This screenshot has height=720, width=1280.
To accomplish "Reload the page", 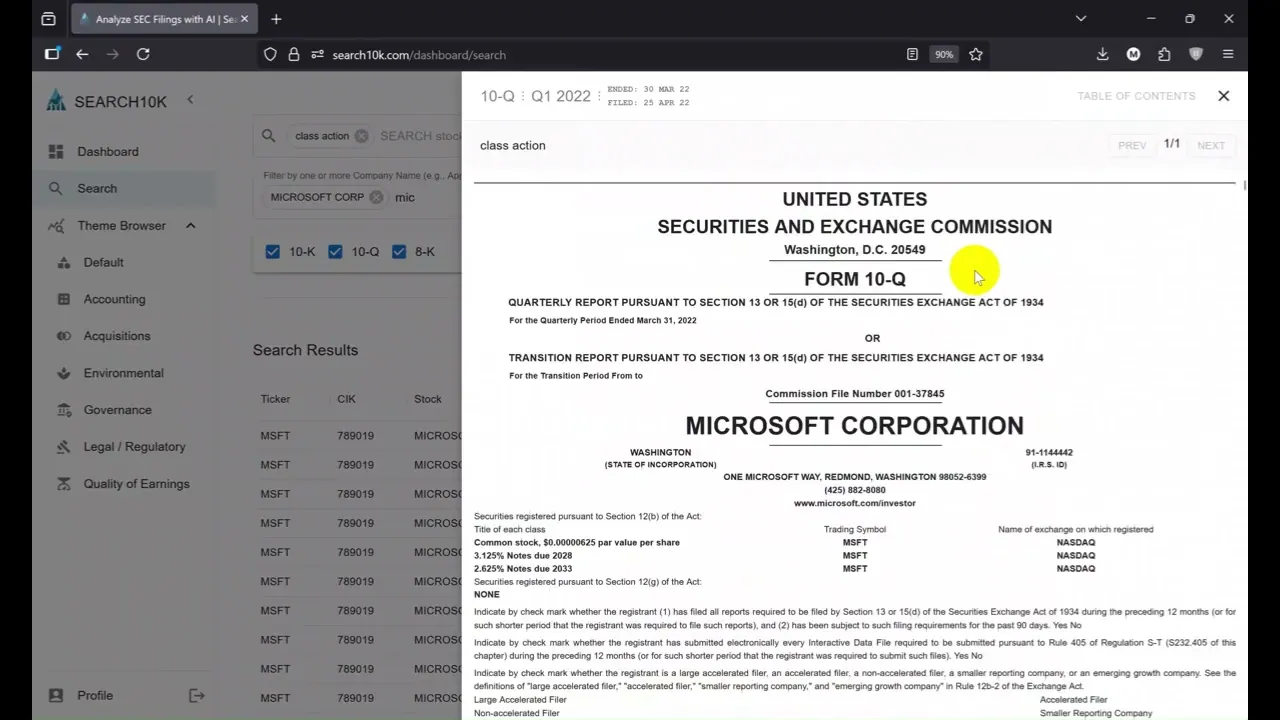I will (x=143, y=54).
